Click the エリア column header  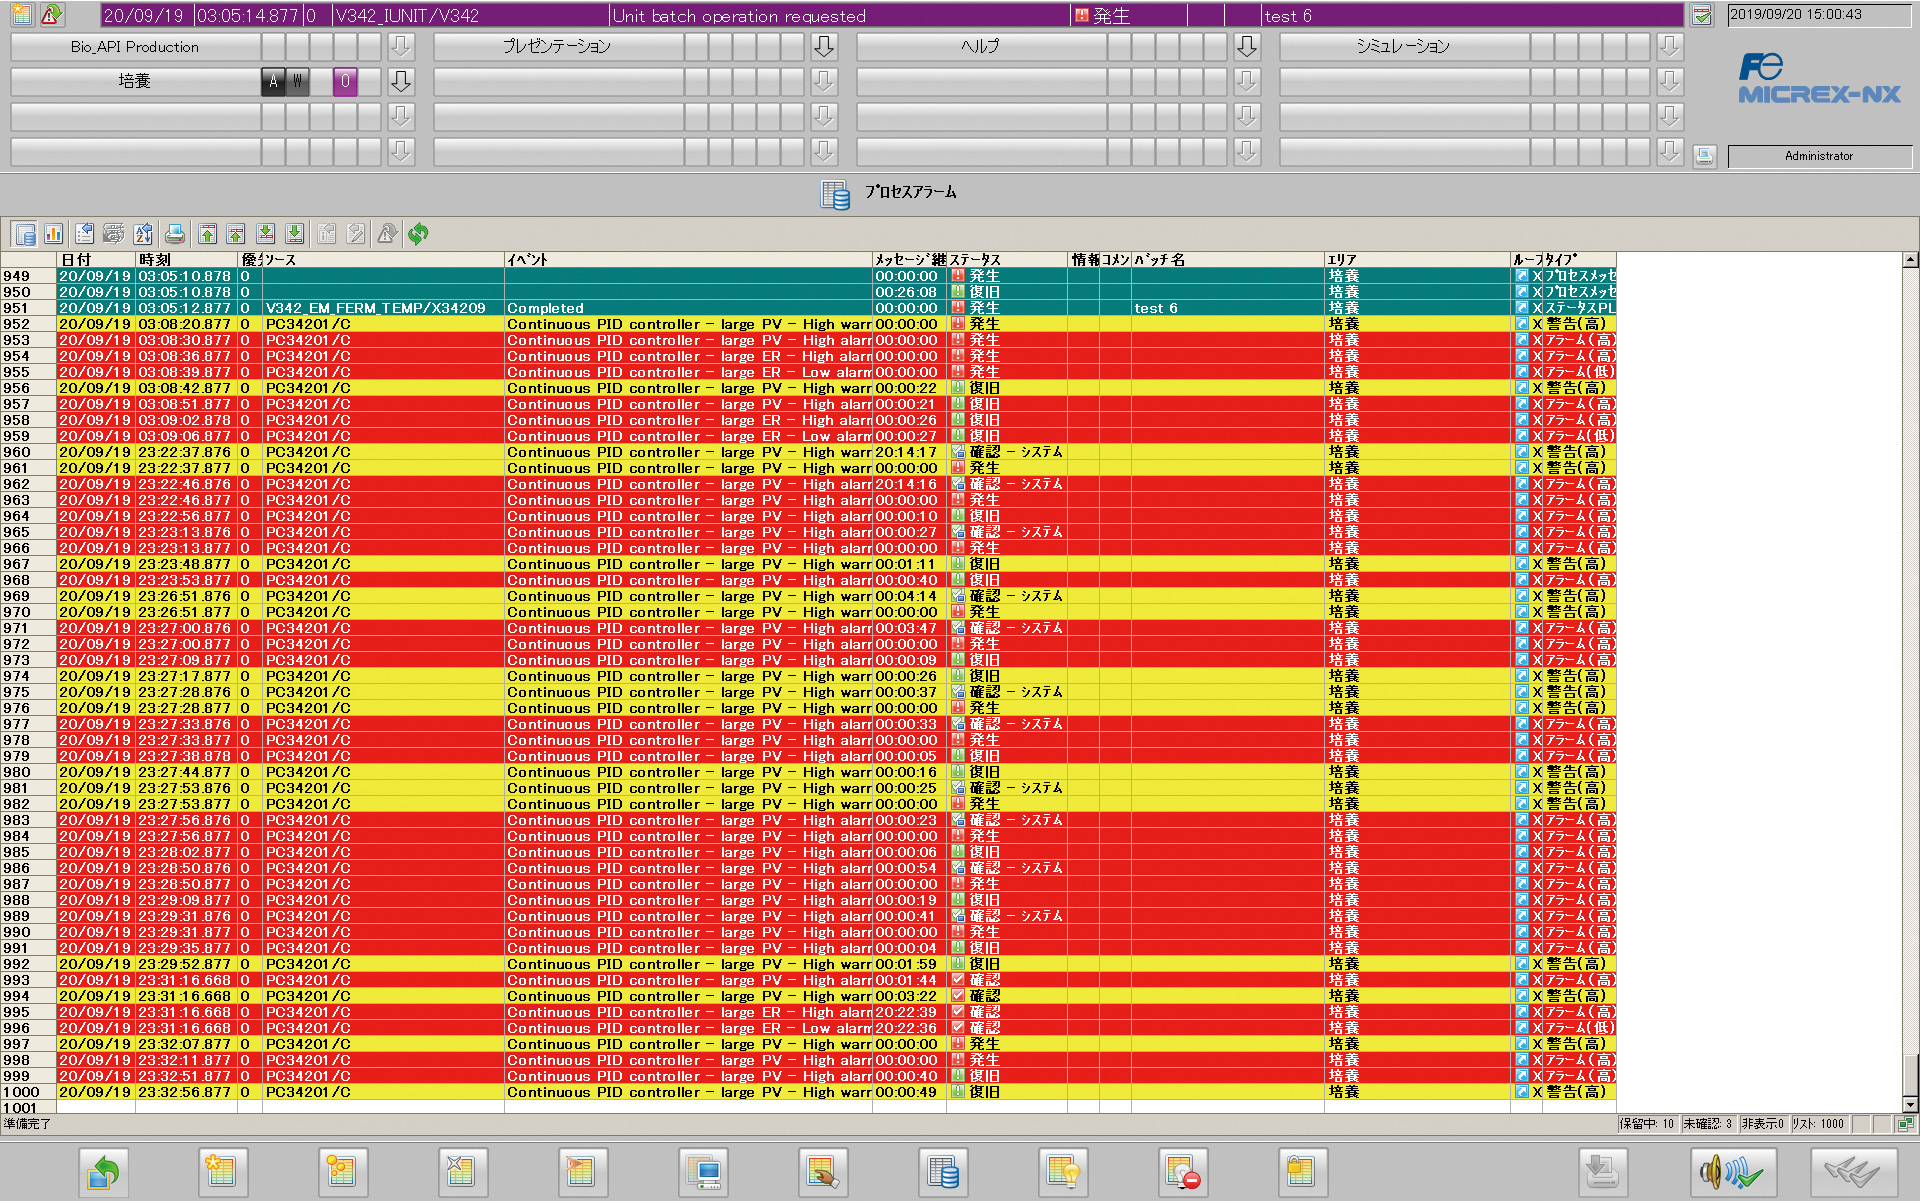click(1417, 260)
